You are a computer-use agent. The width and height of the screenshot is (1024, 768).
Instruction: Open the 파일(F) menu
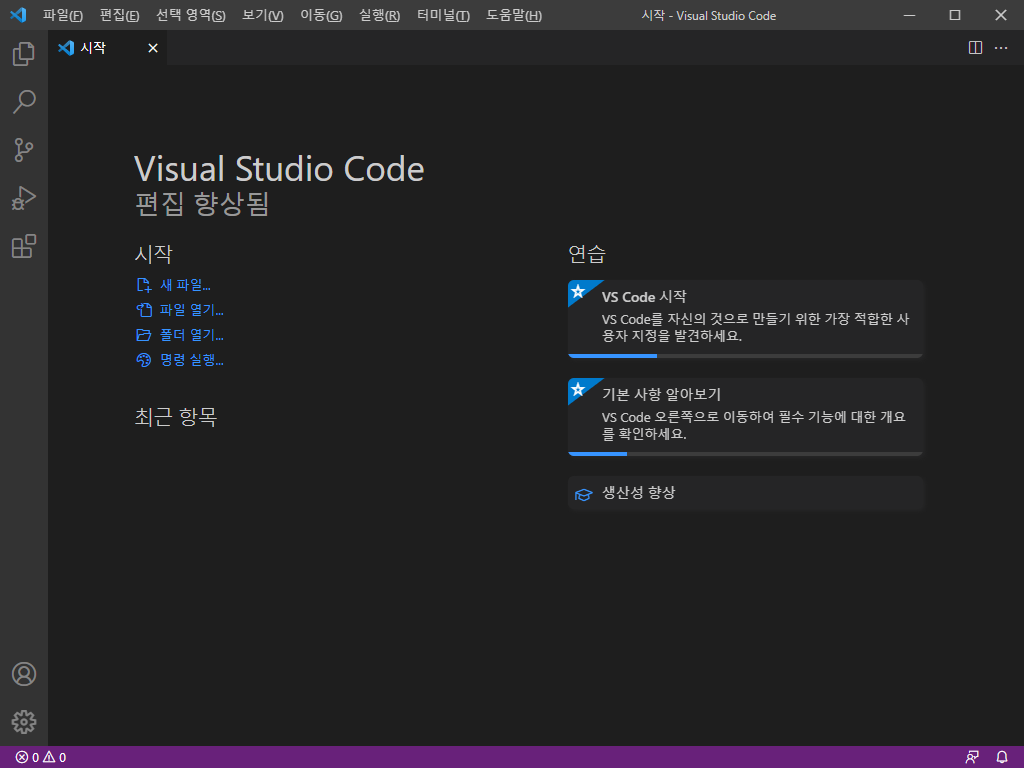coord(63,15)
